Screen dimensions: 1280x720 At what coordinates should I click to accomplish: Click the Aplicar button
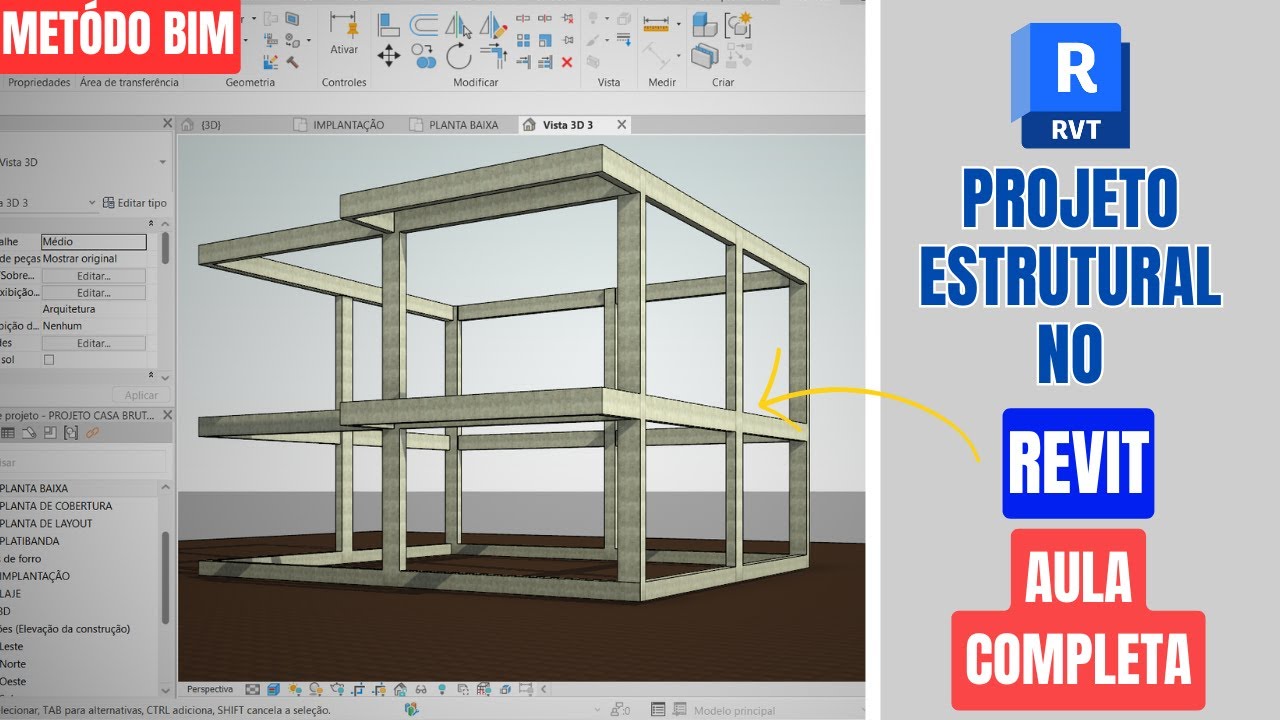click(x=141, y=395)
